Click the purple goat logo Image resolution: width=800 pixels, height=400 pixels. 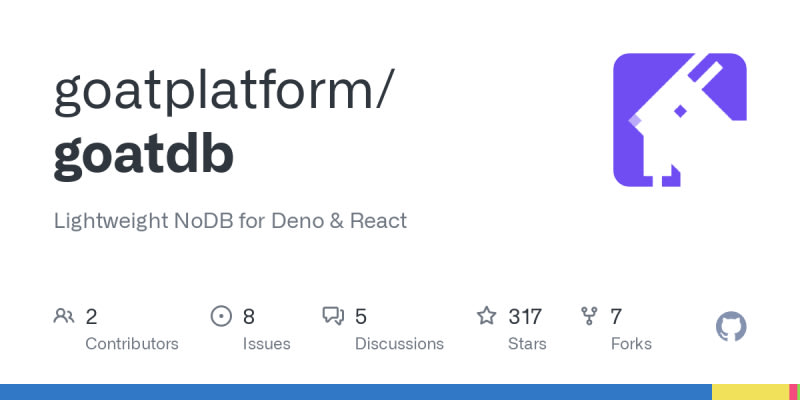[679, 119]
